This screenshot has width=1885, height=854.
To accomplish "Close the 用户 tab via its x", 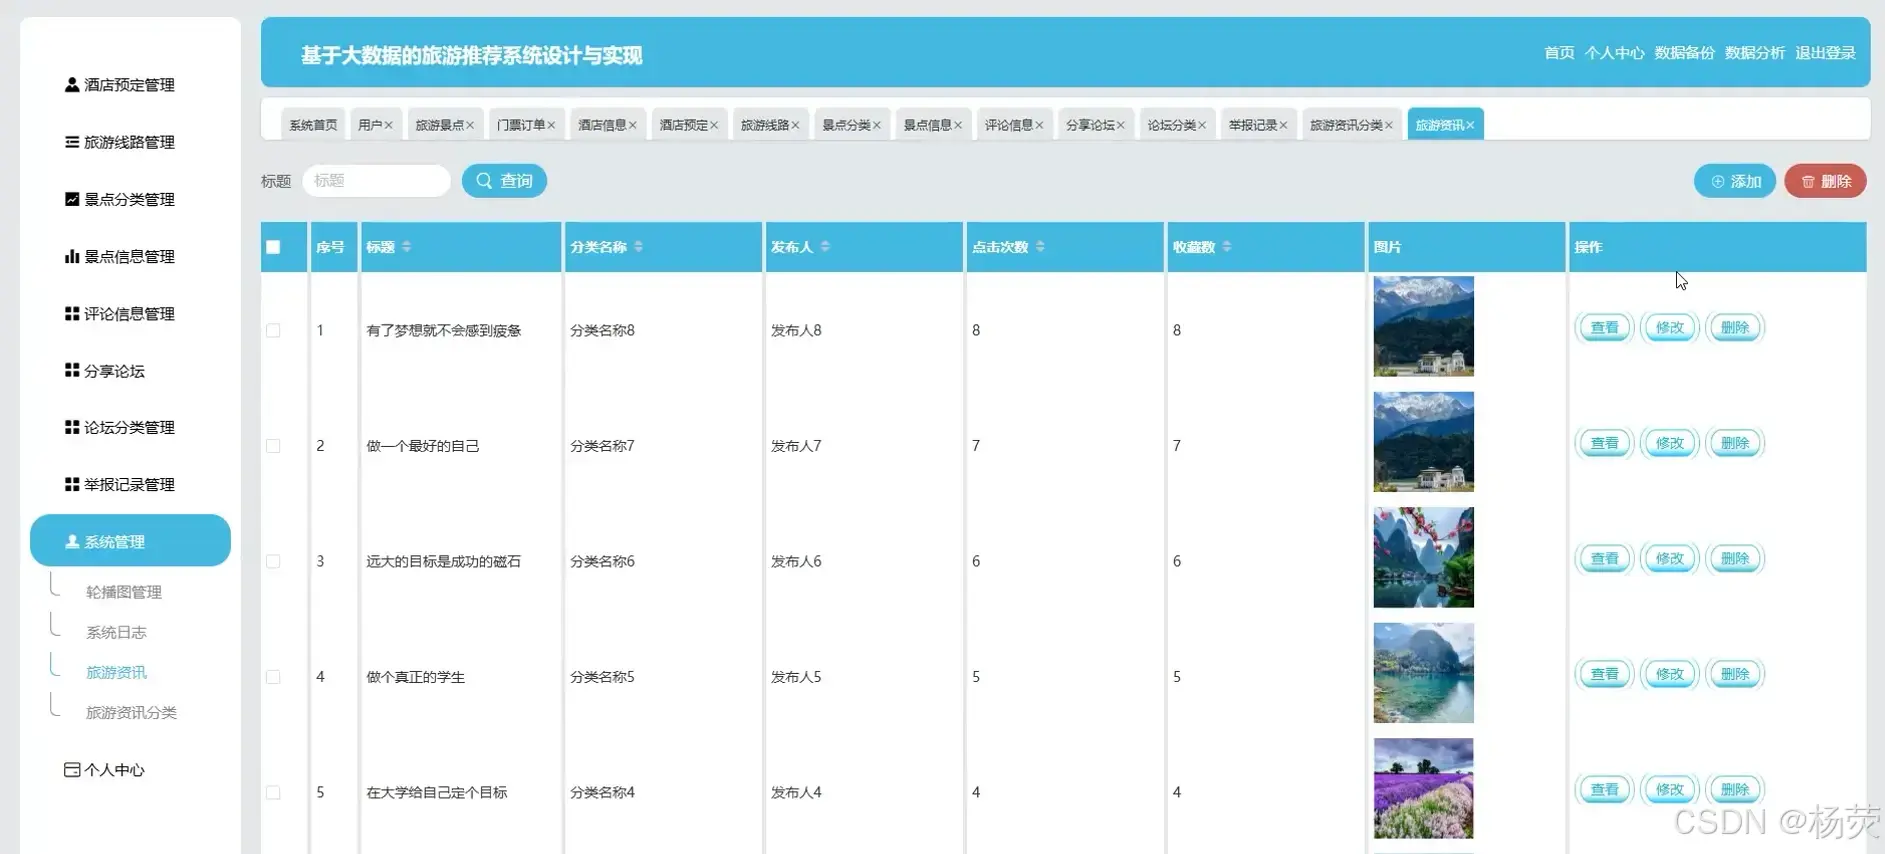I will tap(389, 125).
